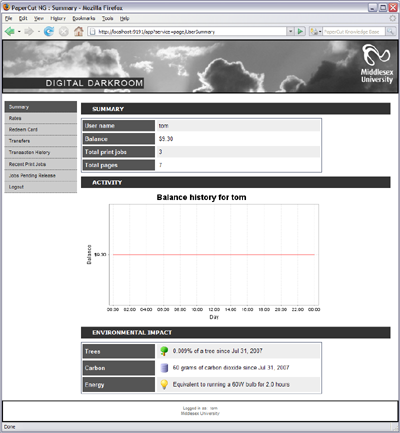Click the green Back arrow button
This screenshot has width=400, height=433.
(x=10, y=32)
